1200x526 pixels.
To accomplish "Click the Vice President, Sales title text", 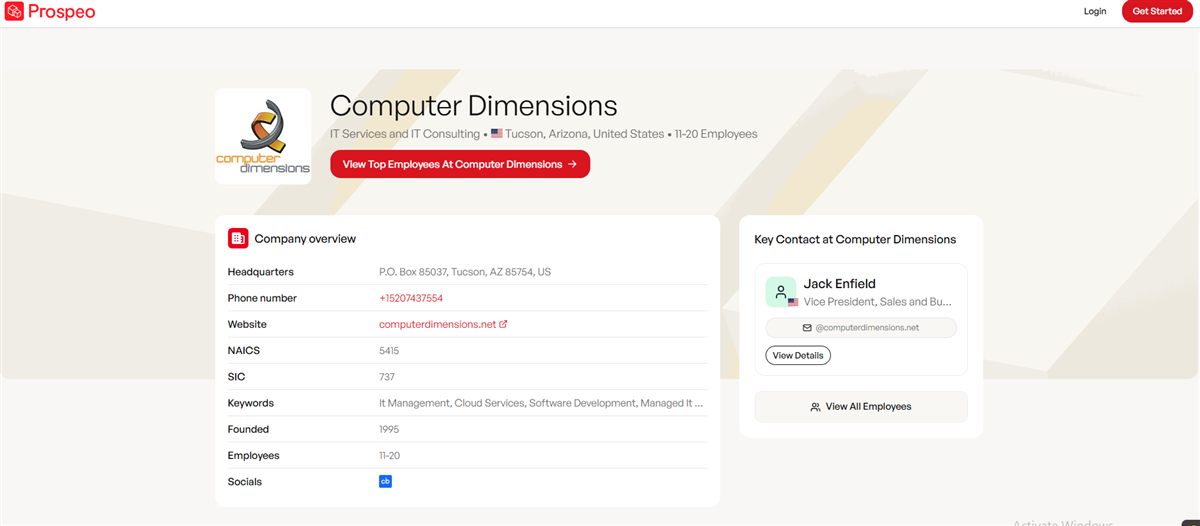I will [878, 301].
